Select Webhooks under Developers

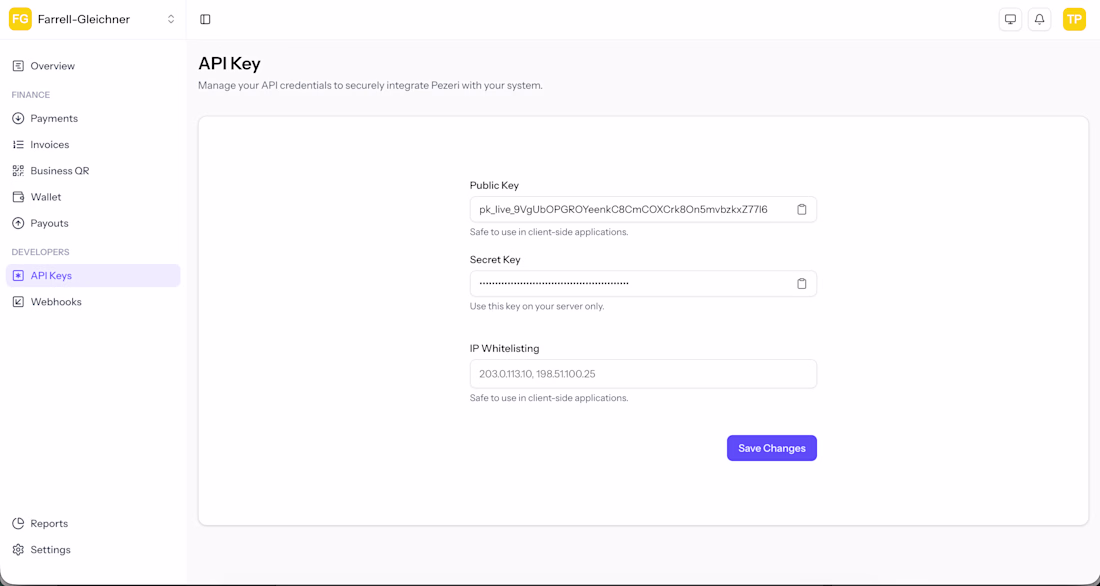point(56,302)
